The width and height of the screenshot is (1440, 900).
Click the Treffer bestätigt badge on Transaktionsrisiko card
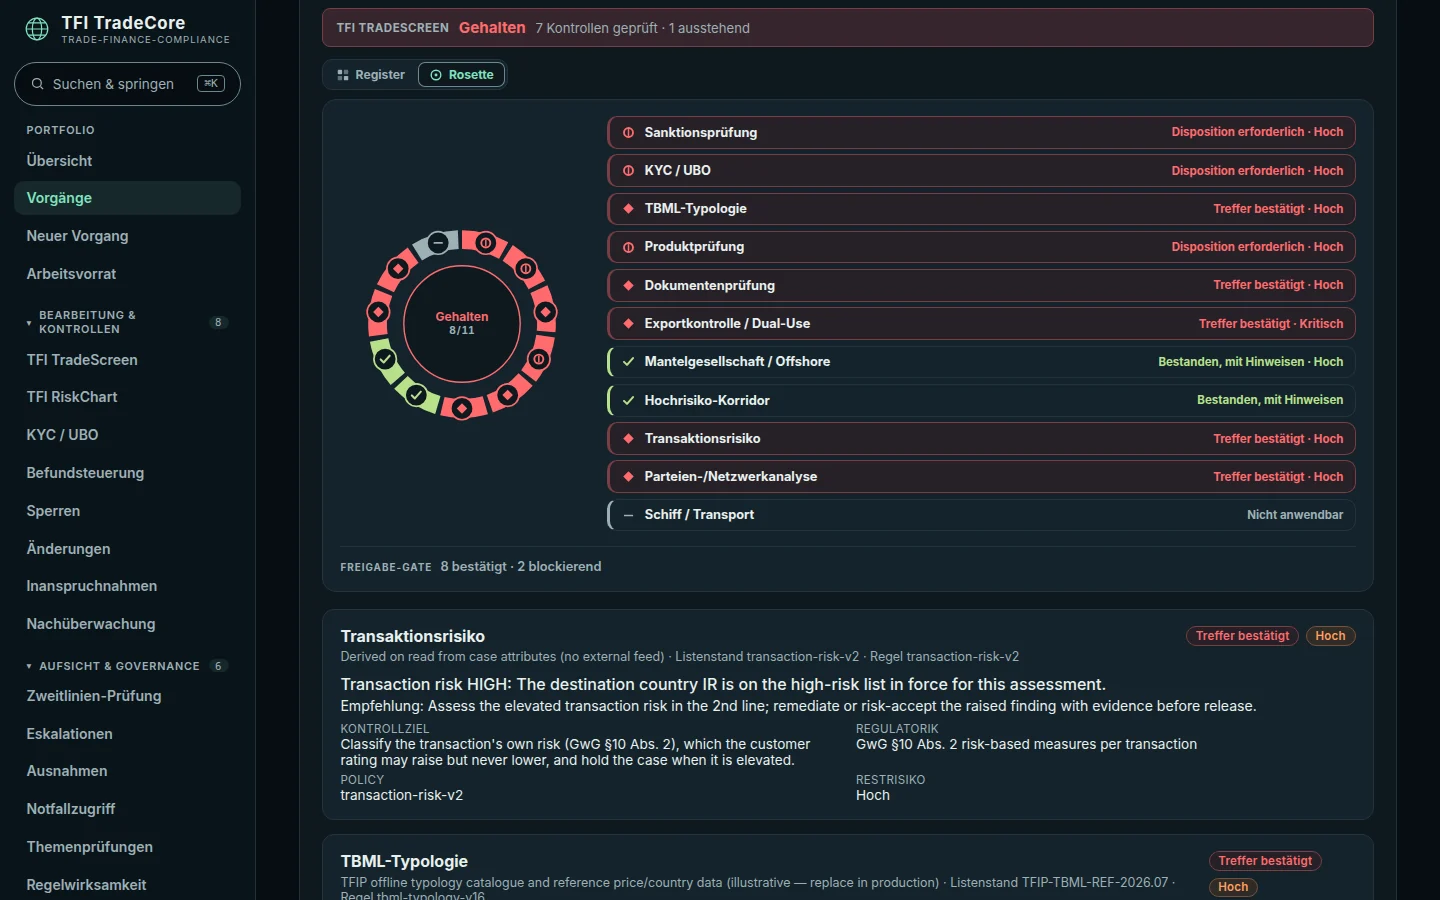[1243, 636]
